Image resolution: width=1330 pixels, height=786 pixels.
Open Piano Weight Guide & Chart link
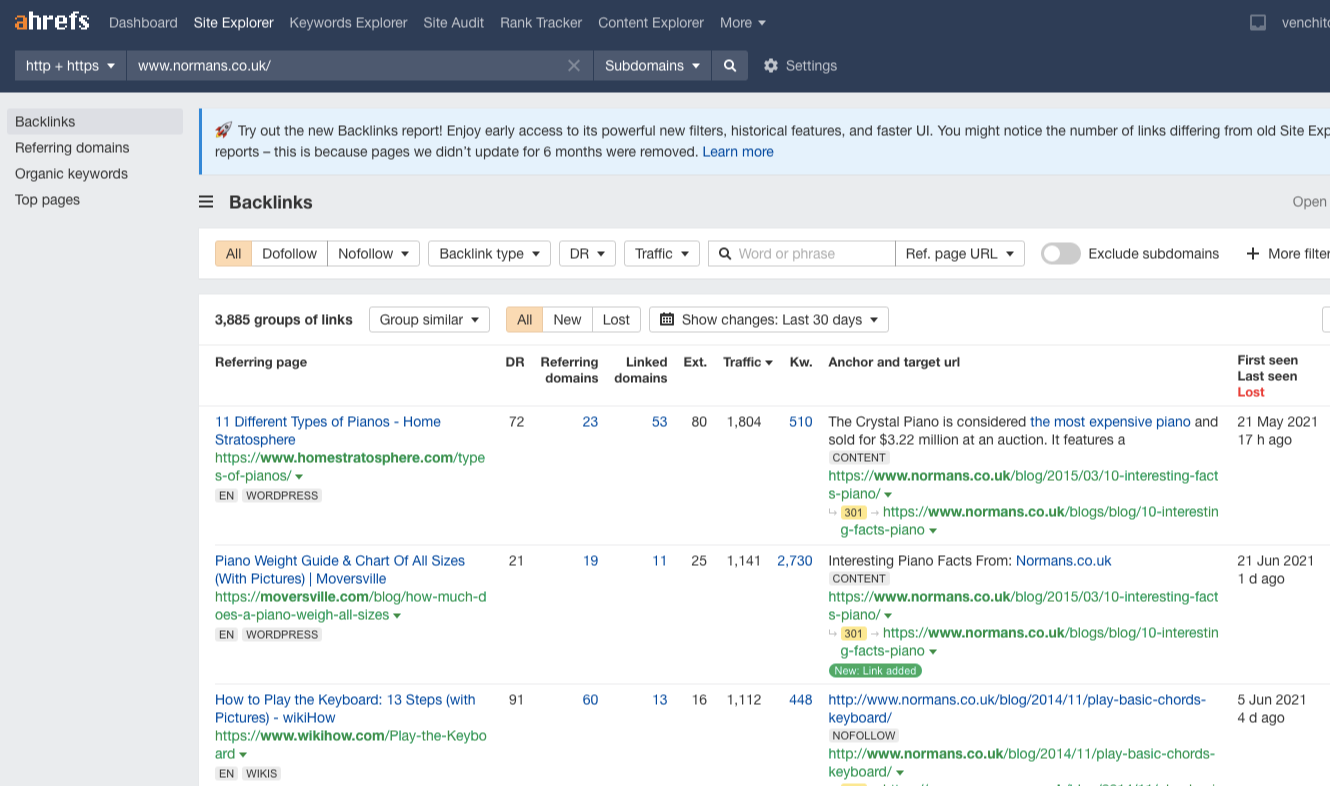coord(340,570)
